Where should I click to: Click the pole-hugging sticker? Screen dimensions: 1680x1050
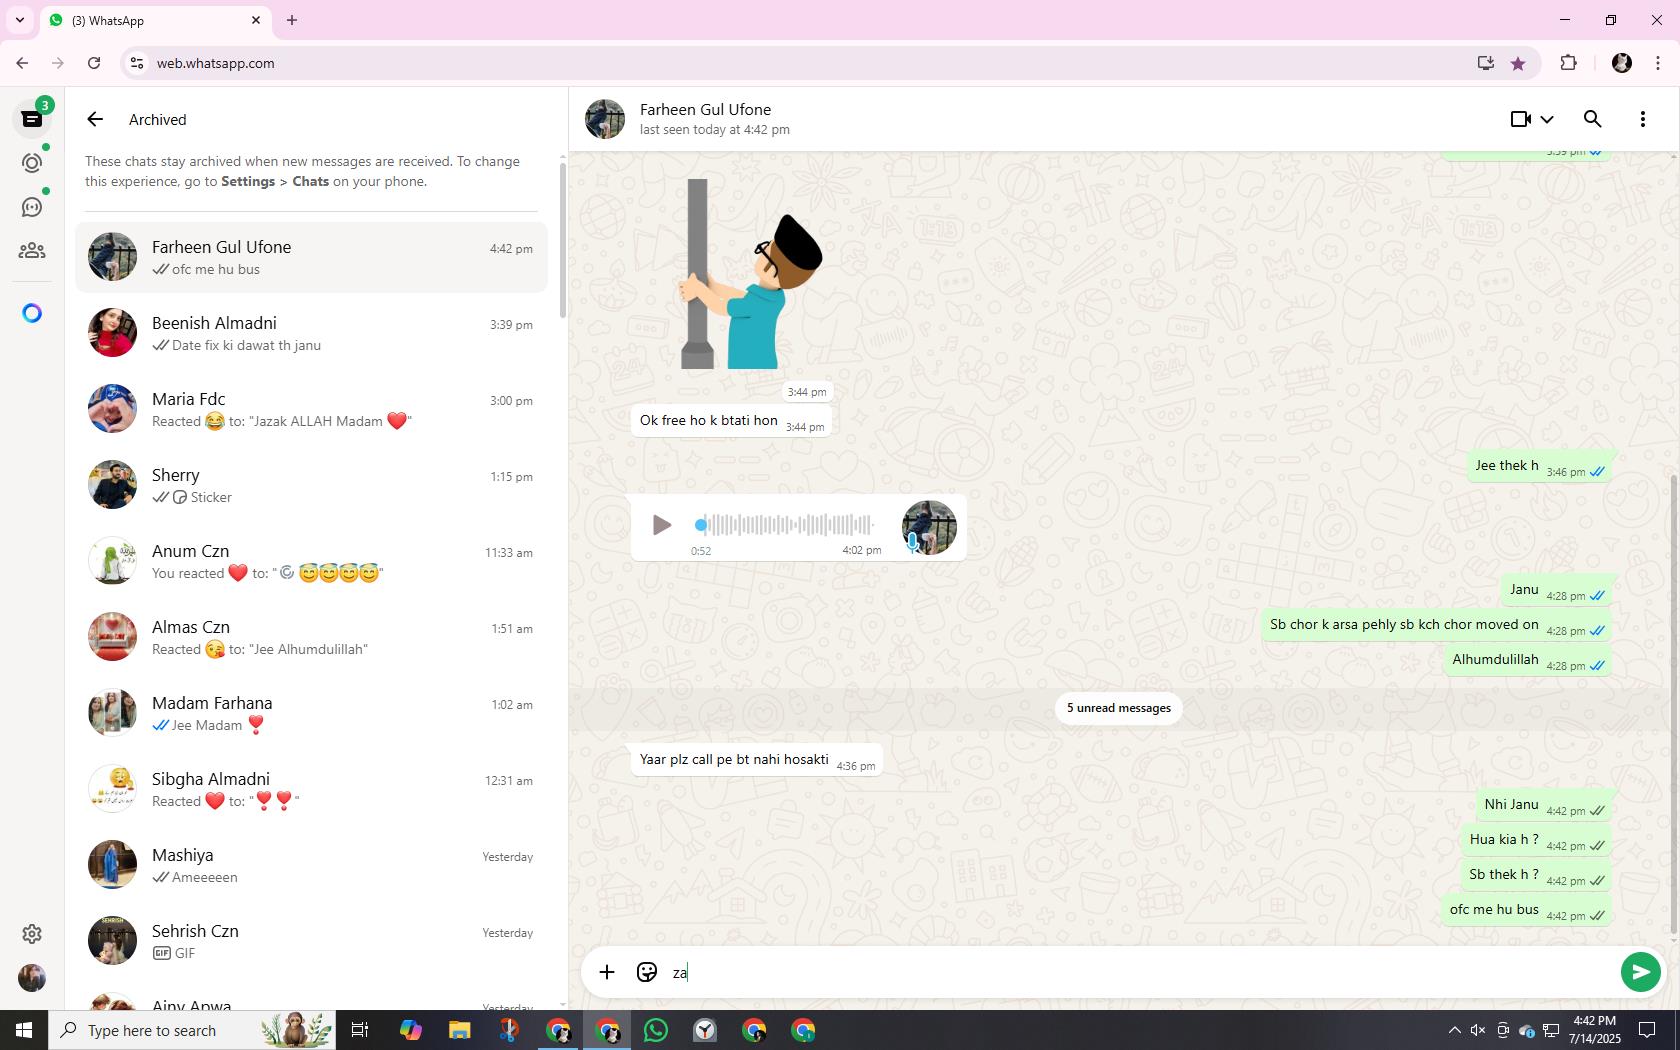752,273
